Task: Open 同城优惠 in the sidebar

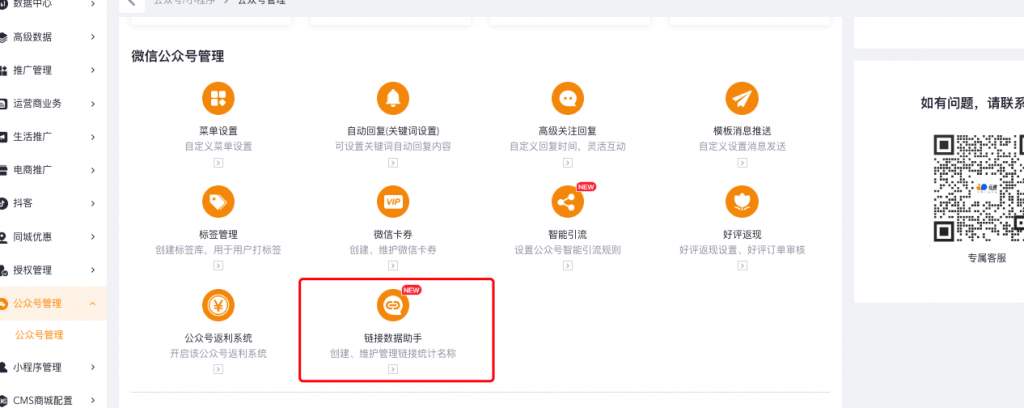Action: pyautogui.click(x=33, y=237)
